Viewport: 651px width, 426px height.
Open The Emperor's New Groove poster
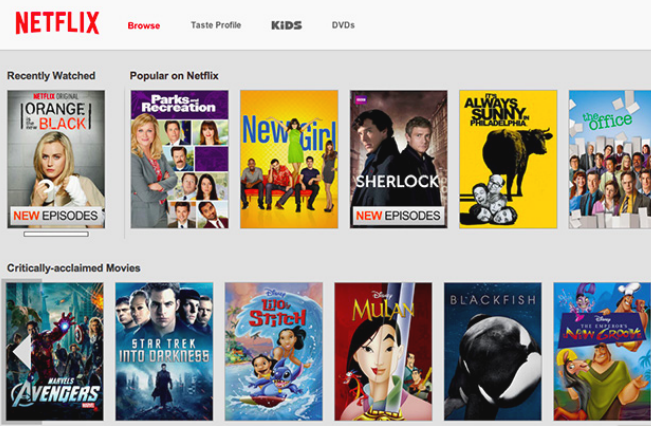pyautogui.click(x=602, y=352)
